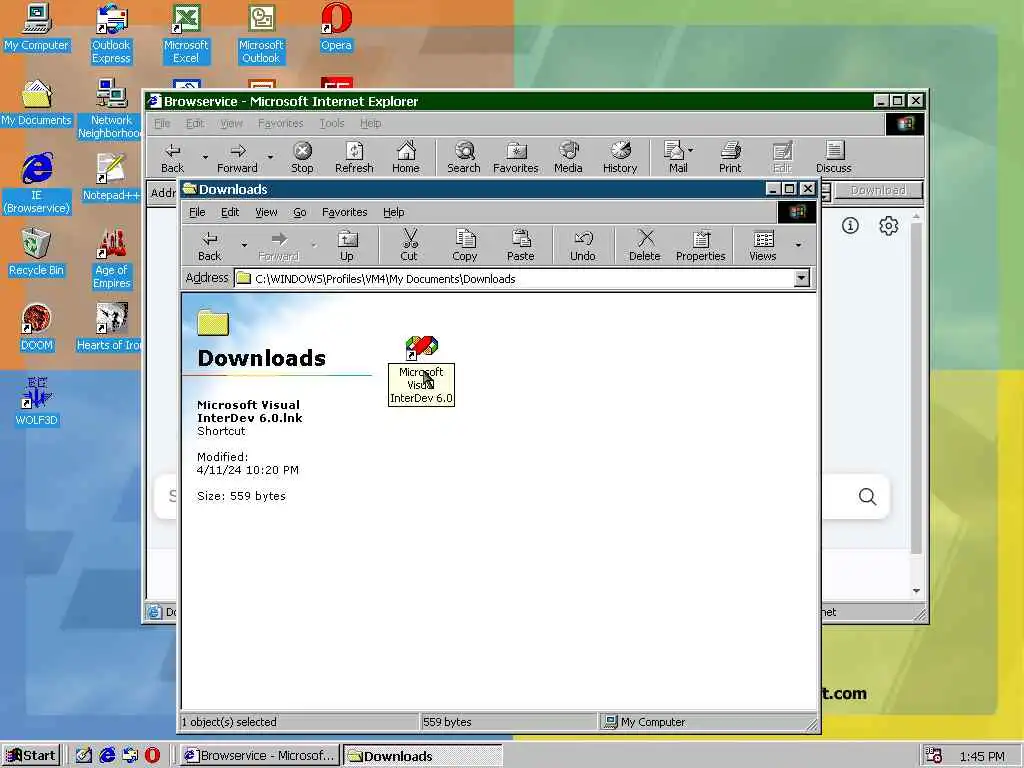This screenshot has width=1024, height=768.
Task: Select the Microsoft Outlook desktop shortcut
Action: pos(261,34)
